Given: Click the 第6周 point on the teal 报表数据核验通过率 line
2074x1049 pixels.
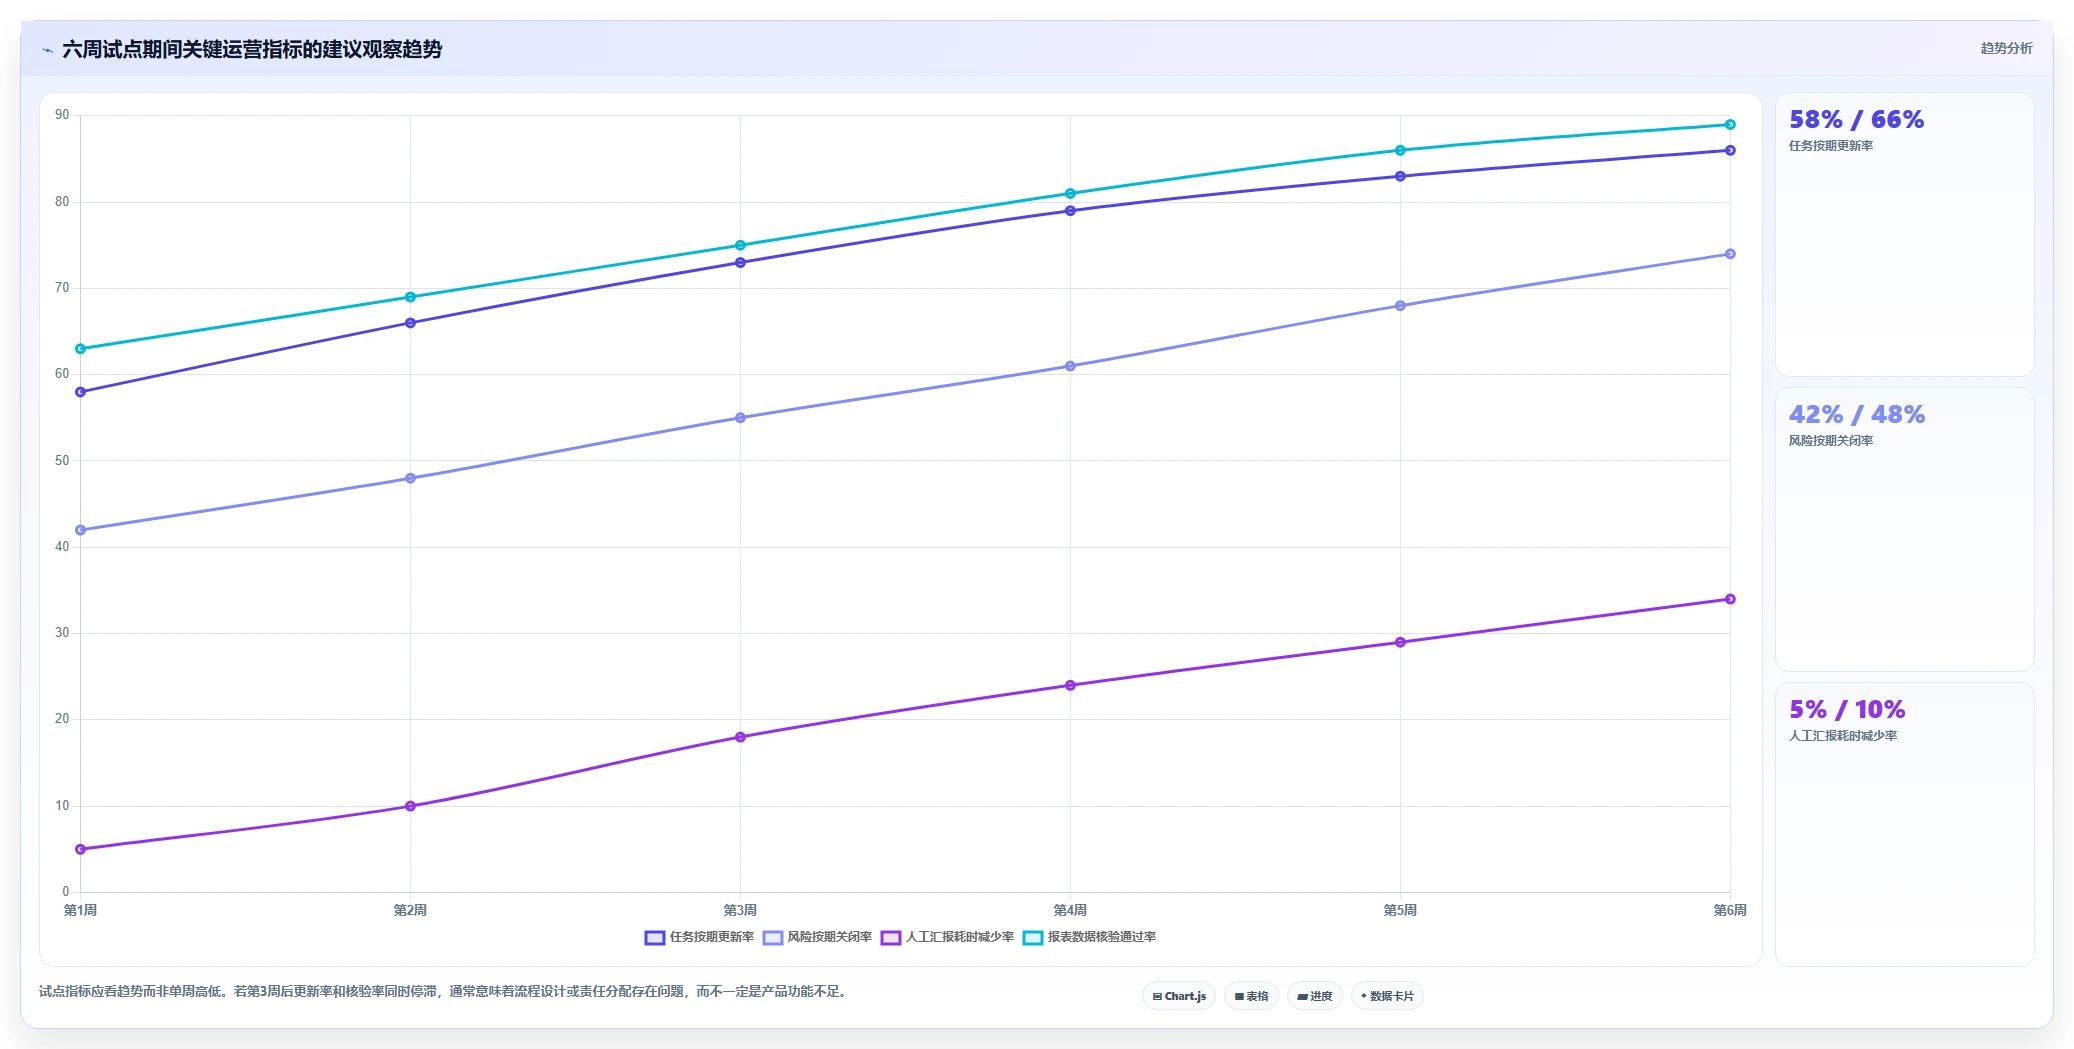Looking at the screenshot, I should click(x=1730, y=125).
